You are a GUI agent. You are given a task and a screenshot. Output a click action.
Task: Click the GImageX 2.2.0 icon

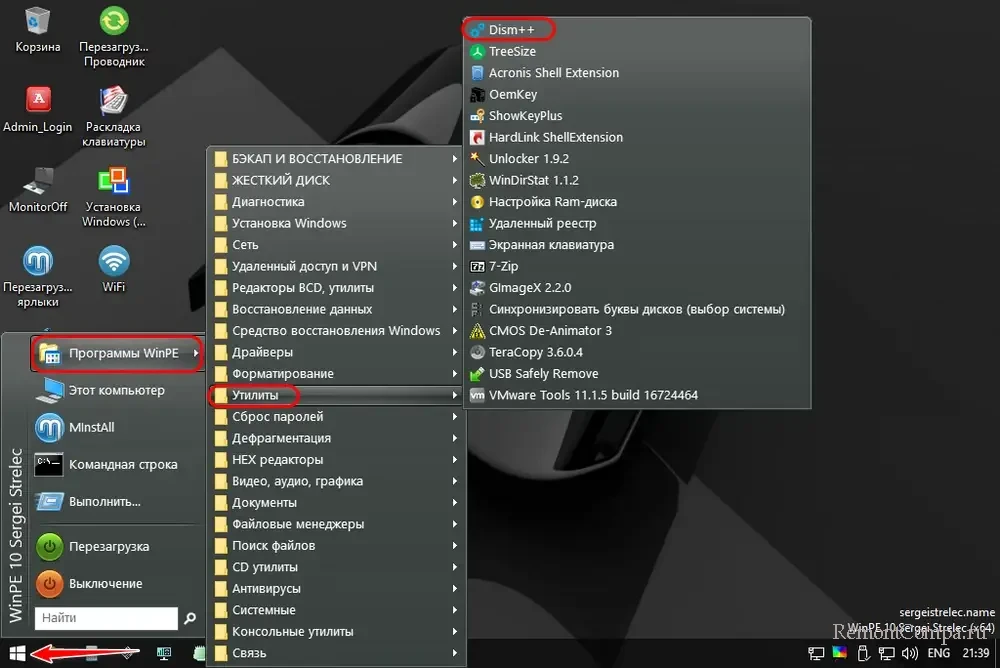(477, 288)
